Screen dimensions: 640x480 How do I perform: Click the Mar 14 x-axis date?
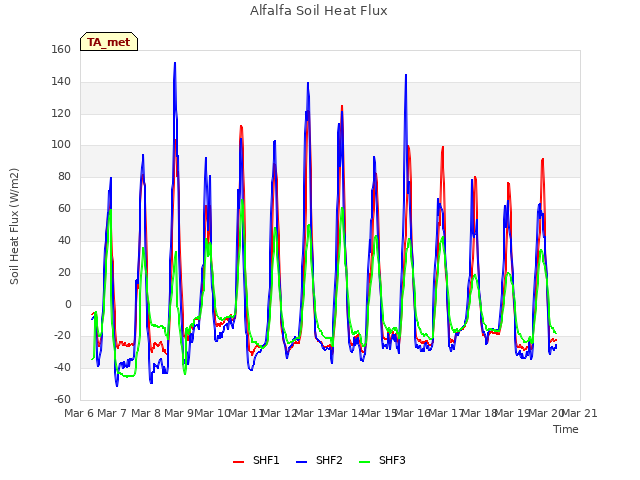346,413
